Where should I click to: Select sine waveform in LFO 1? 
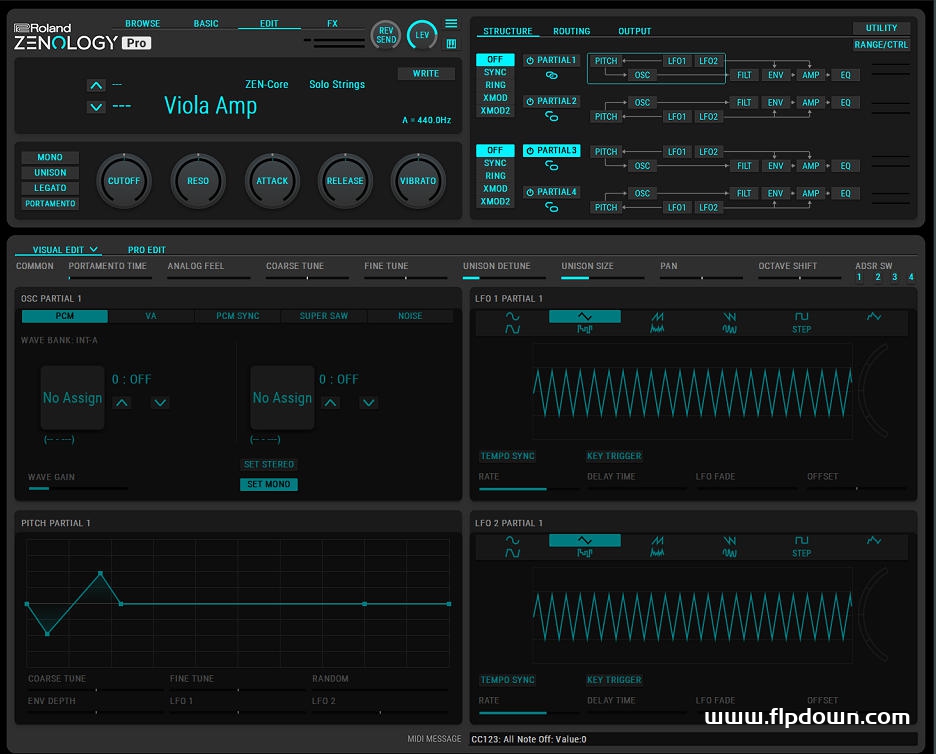(x=512, y=316)
